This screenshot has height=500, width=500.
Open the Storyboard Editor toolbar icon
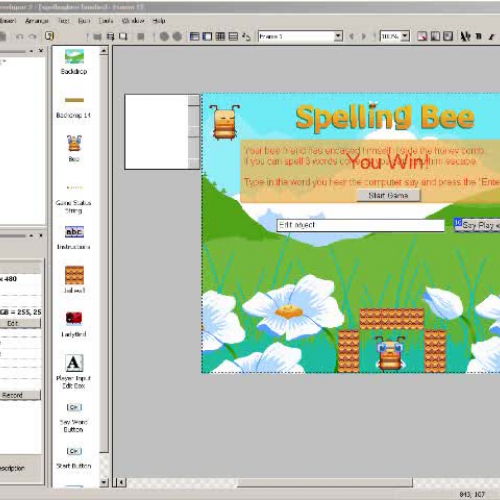click(x=194, y=36)
